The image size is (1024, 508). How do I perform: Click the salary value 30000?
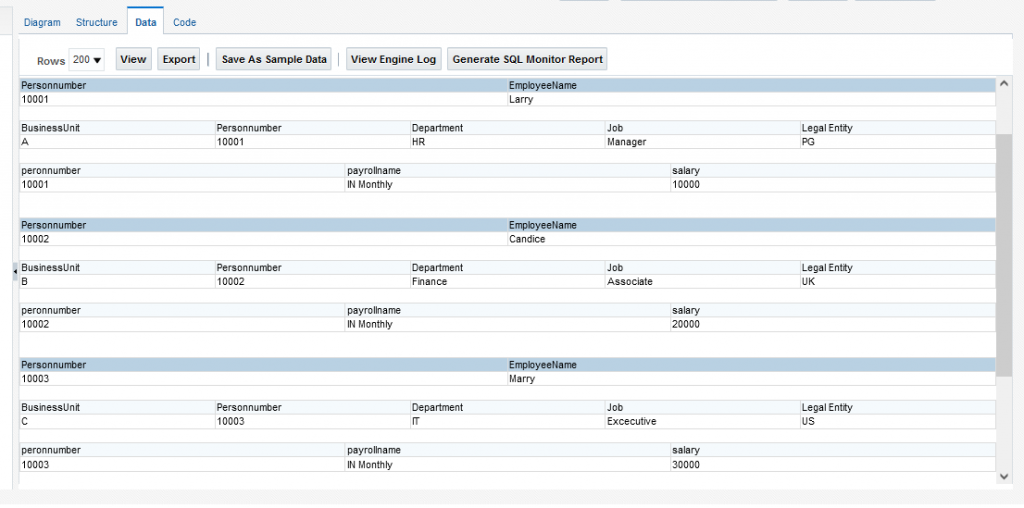pos(686,465)
